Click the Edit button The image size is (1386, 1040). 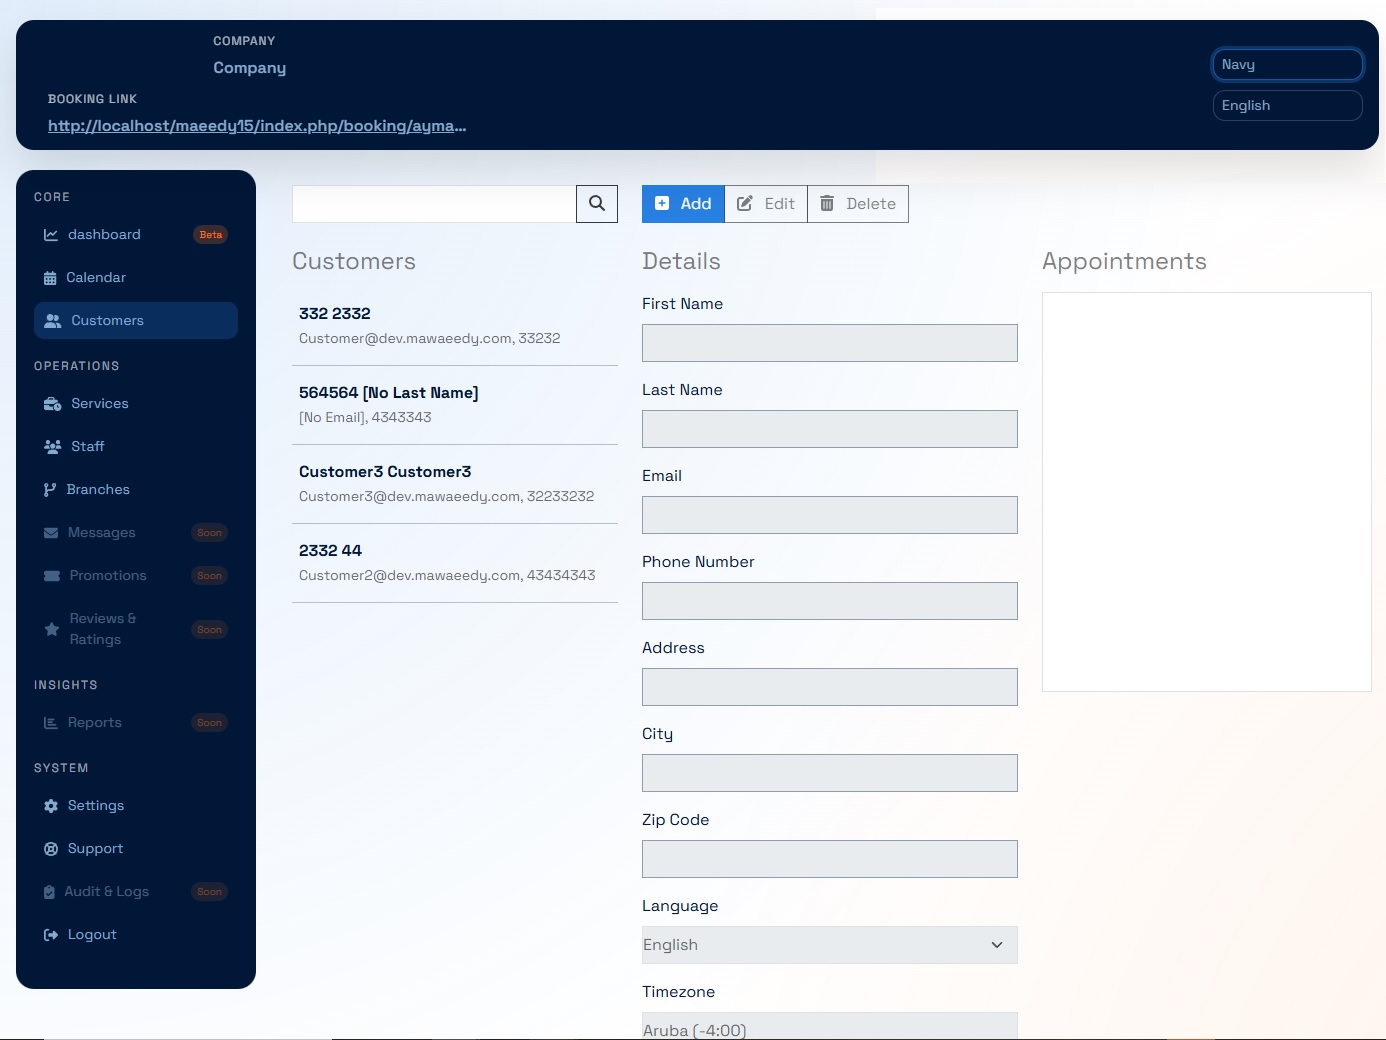point(765,203)
